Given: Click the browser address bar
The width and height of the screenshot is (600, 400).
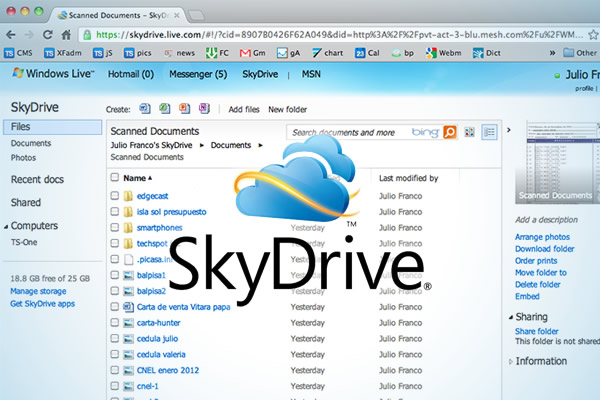Looking at the screenshot, I should pyautogui.click(x=333, y=35).
